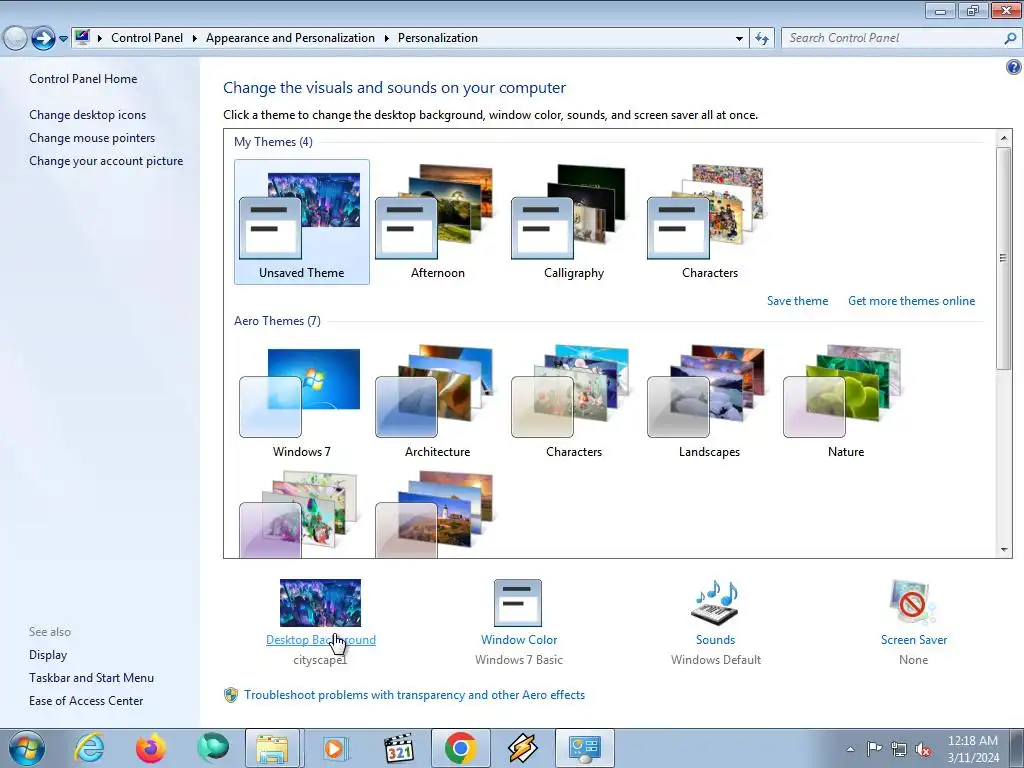
Task: Select the Unsaved Theme thumbnail
Action: (x=301, y=221)
